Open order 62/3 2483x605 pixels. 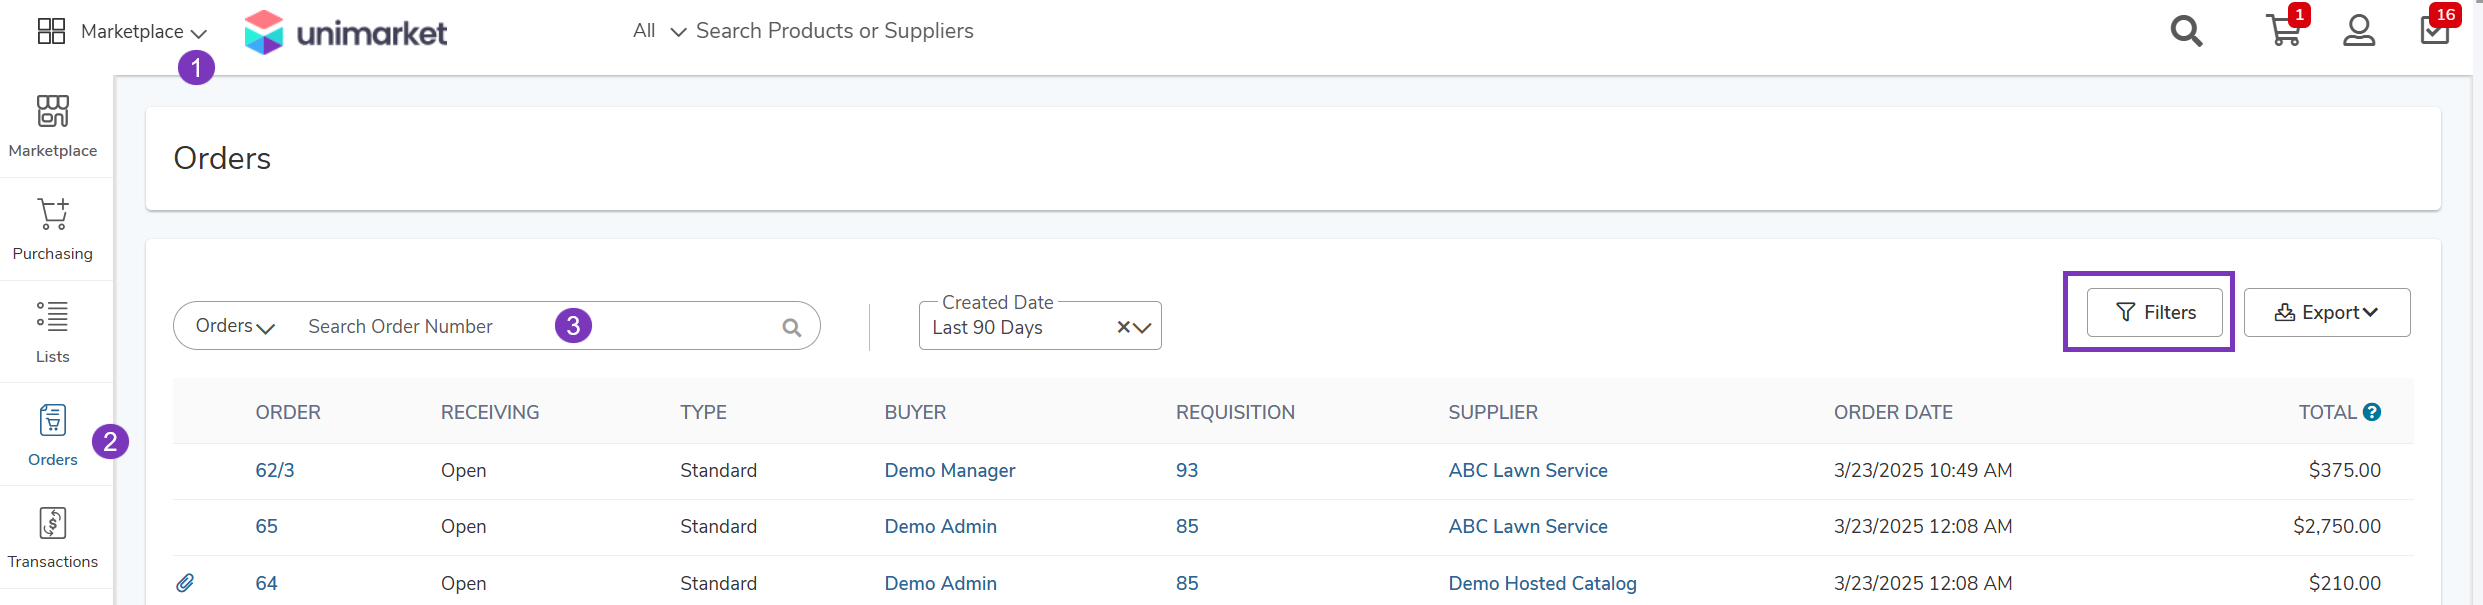pos(275,470)
